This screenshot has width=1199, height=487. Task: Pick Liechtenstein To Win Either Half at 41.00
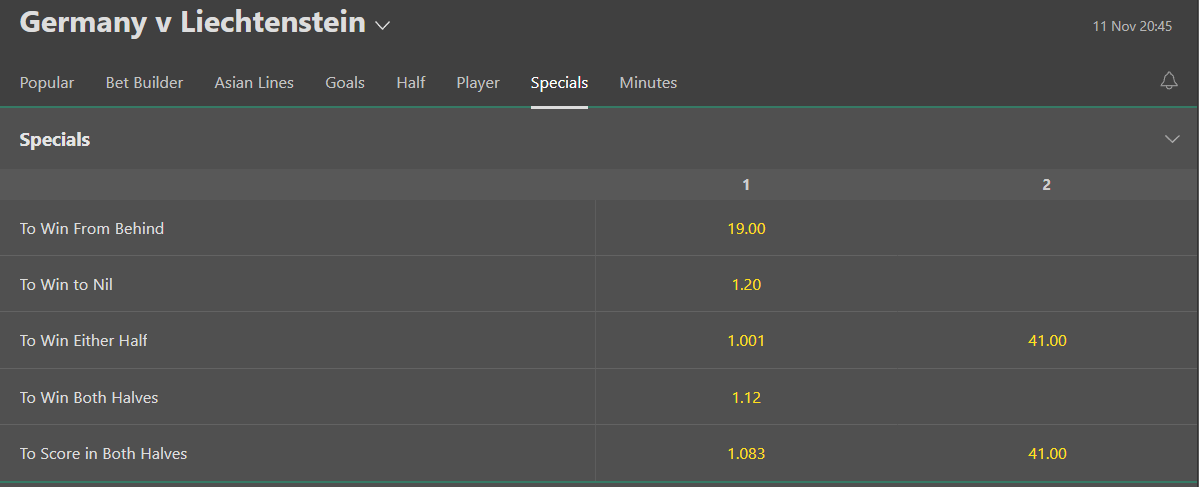click(1047, 341)
